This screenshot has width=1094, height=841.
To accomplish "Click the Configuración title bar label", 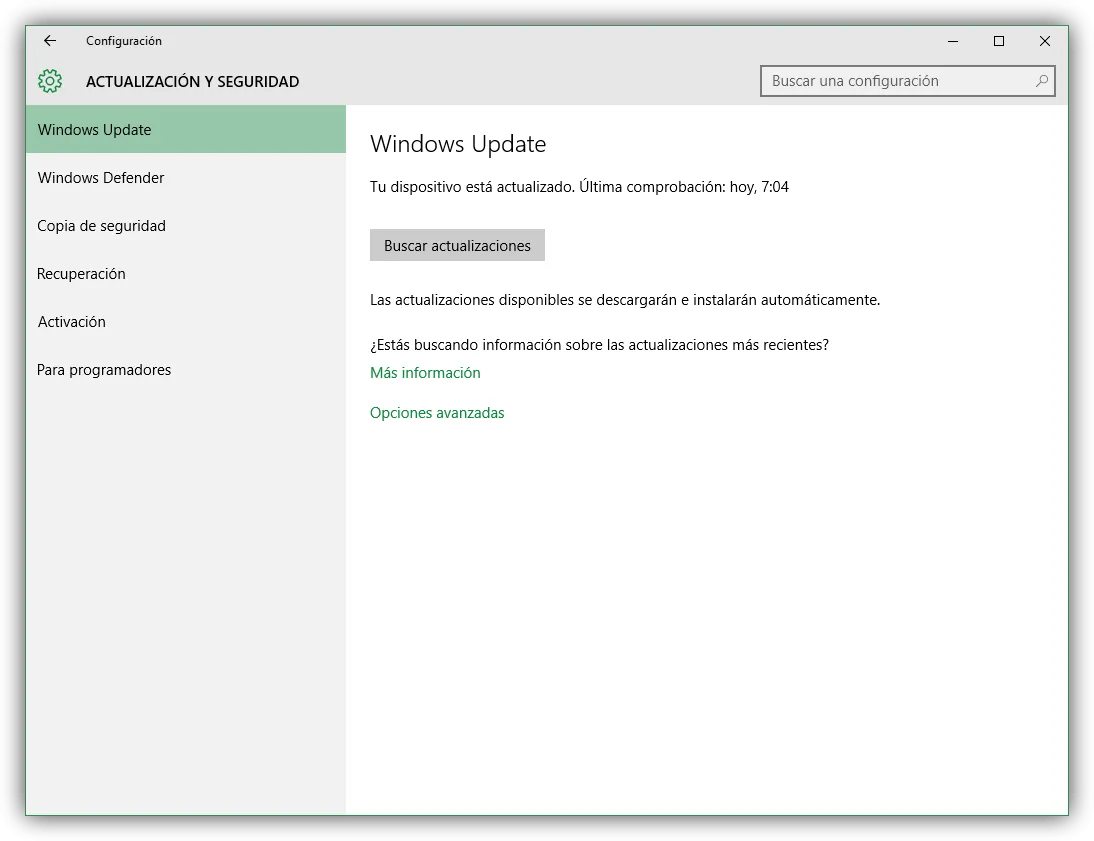I will pos(123,41).
